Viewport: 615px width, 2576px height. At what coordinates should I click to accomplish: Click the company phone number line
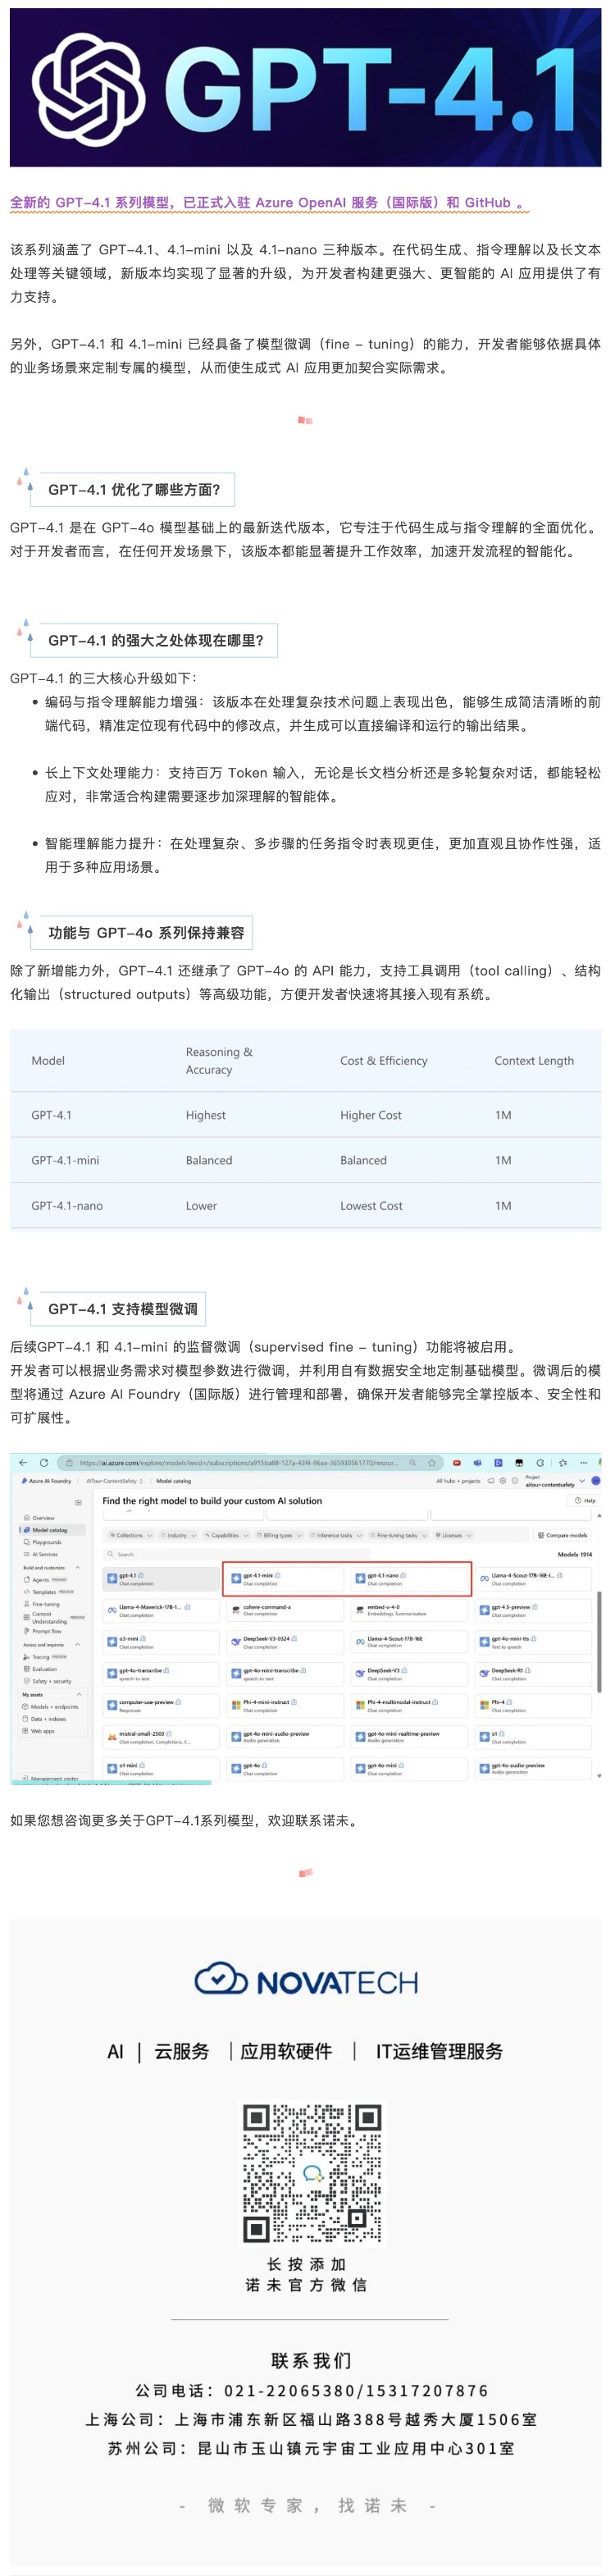(x=312, y=2391)
